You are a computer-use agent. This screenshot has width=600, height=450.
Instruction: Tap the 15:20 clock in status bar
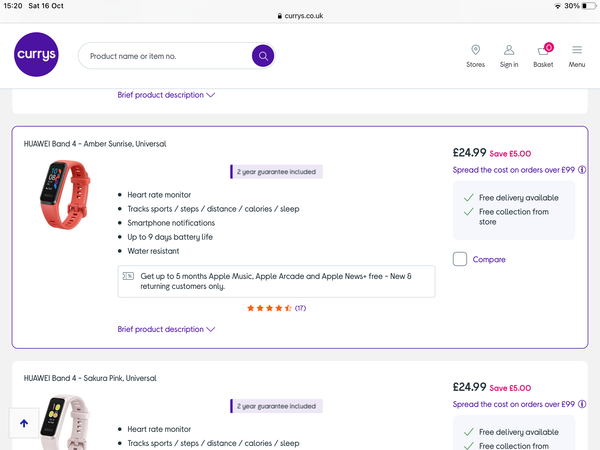tap(13, 6)
